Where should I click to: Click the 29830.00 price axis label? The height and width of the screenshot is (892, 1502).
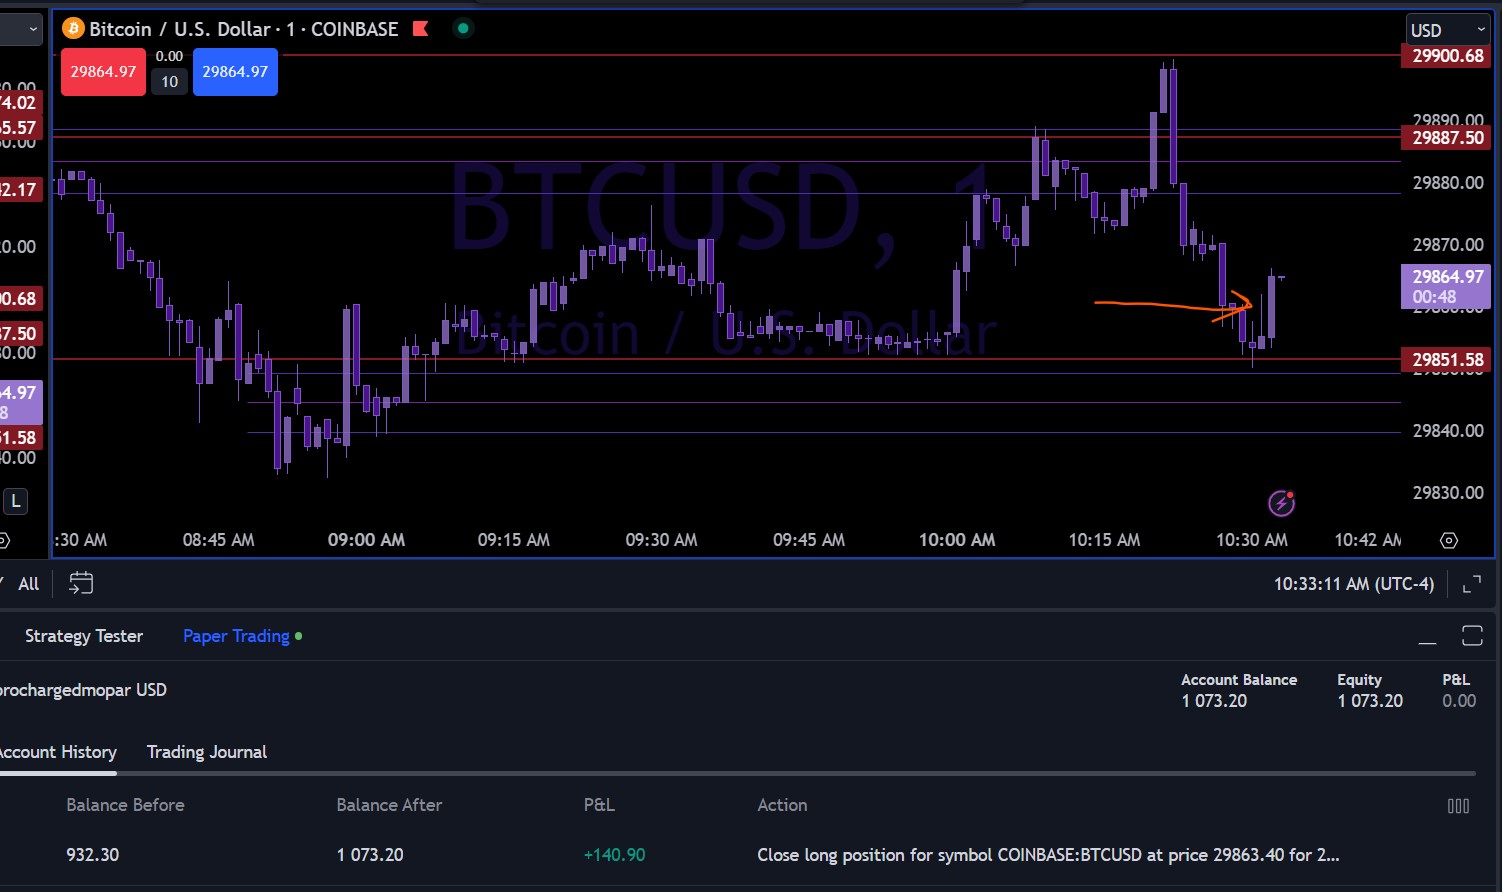(1448, 493)
